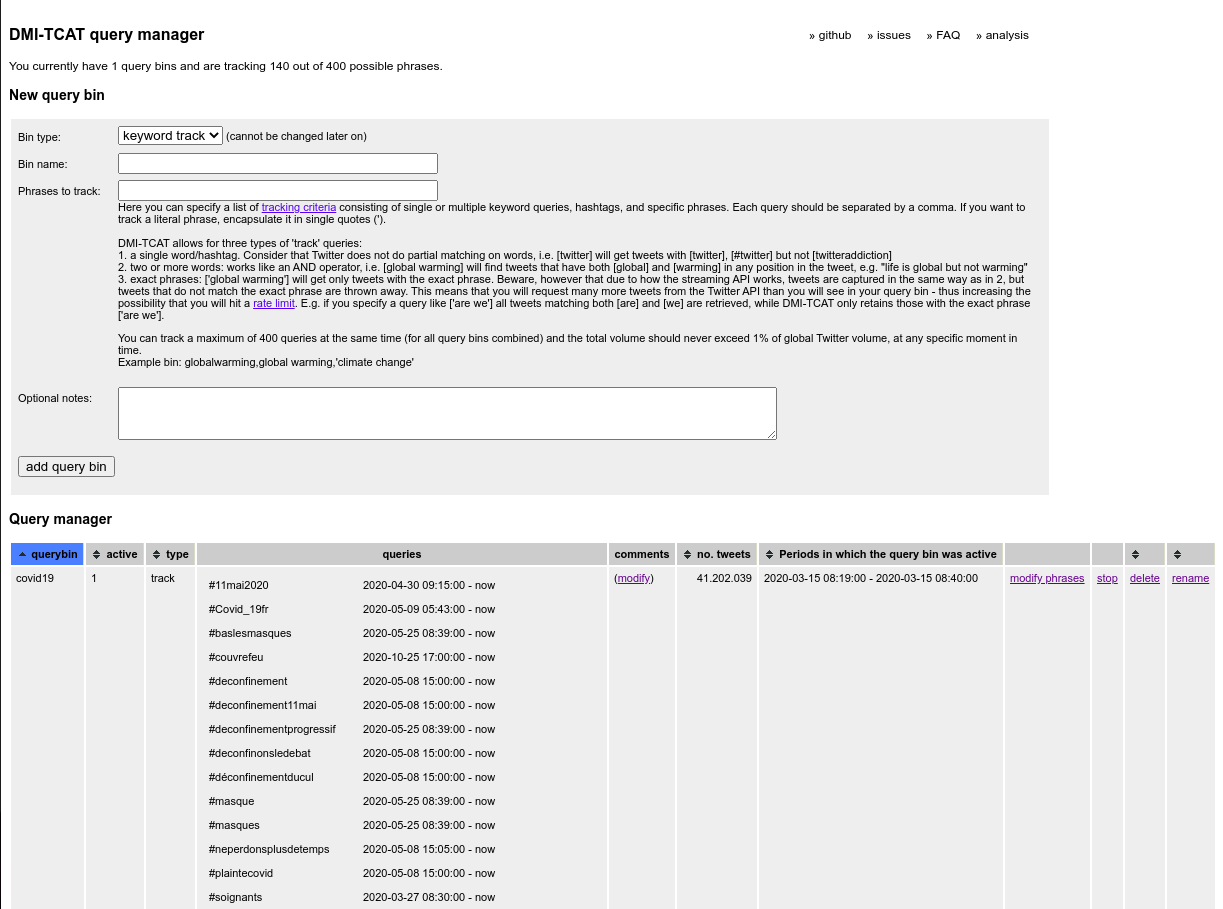Select the #baslesmasques query entry
Image resolution: width=1223 pixels, height=909 pixels.
point(250,633)
